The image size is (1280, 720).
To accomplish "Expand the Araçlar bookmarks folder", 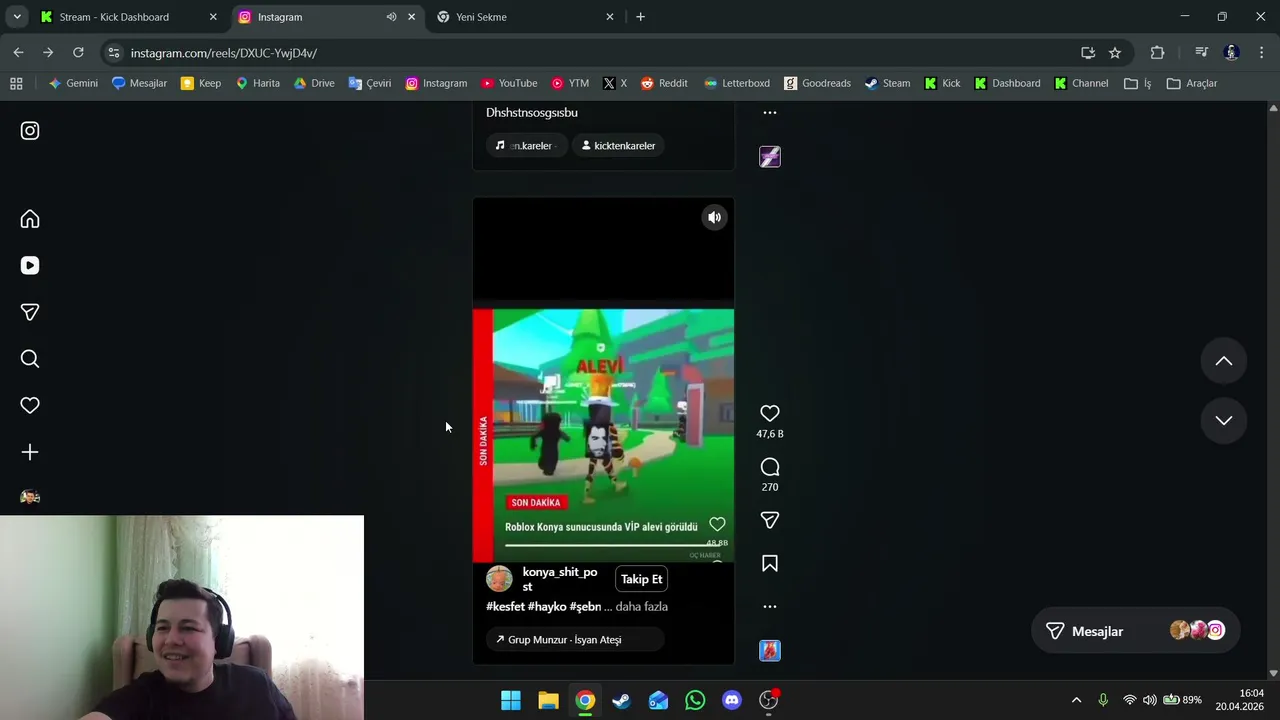I will click(1192, 83).
